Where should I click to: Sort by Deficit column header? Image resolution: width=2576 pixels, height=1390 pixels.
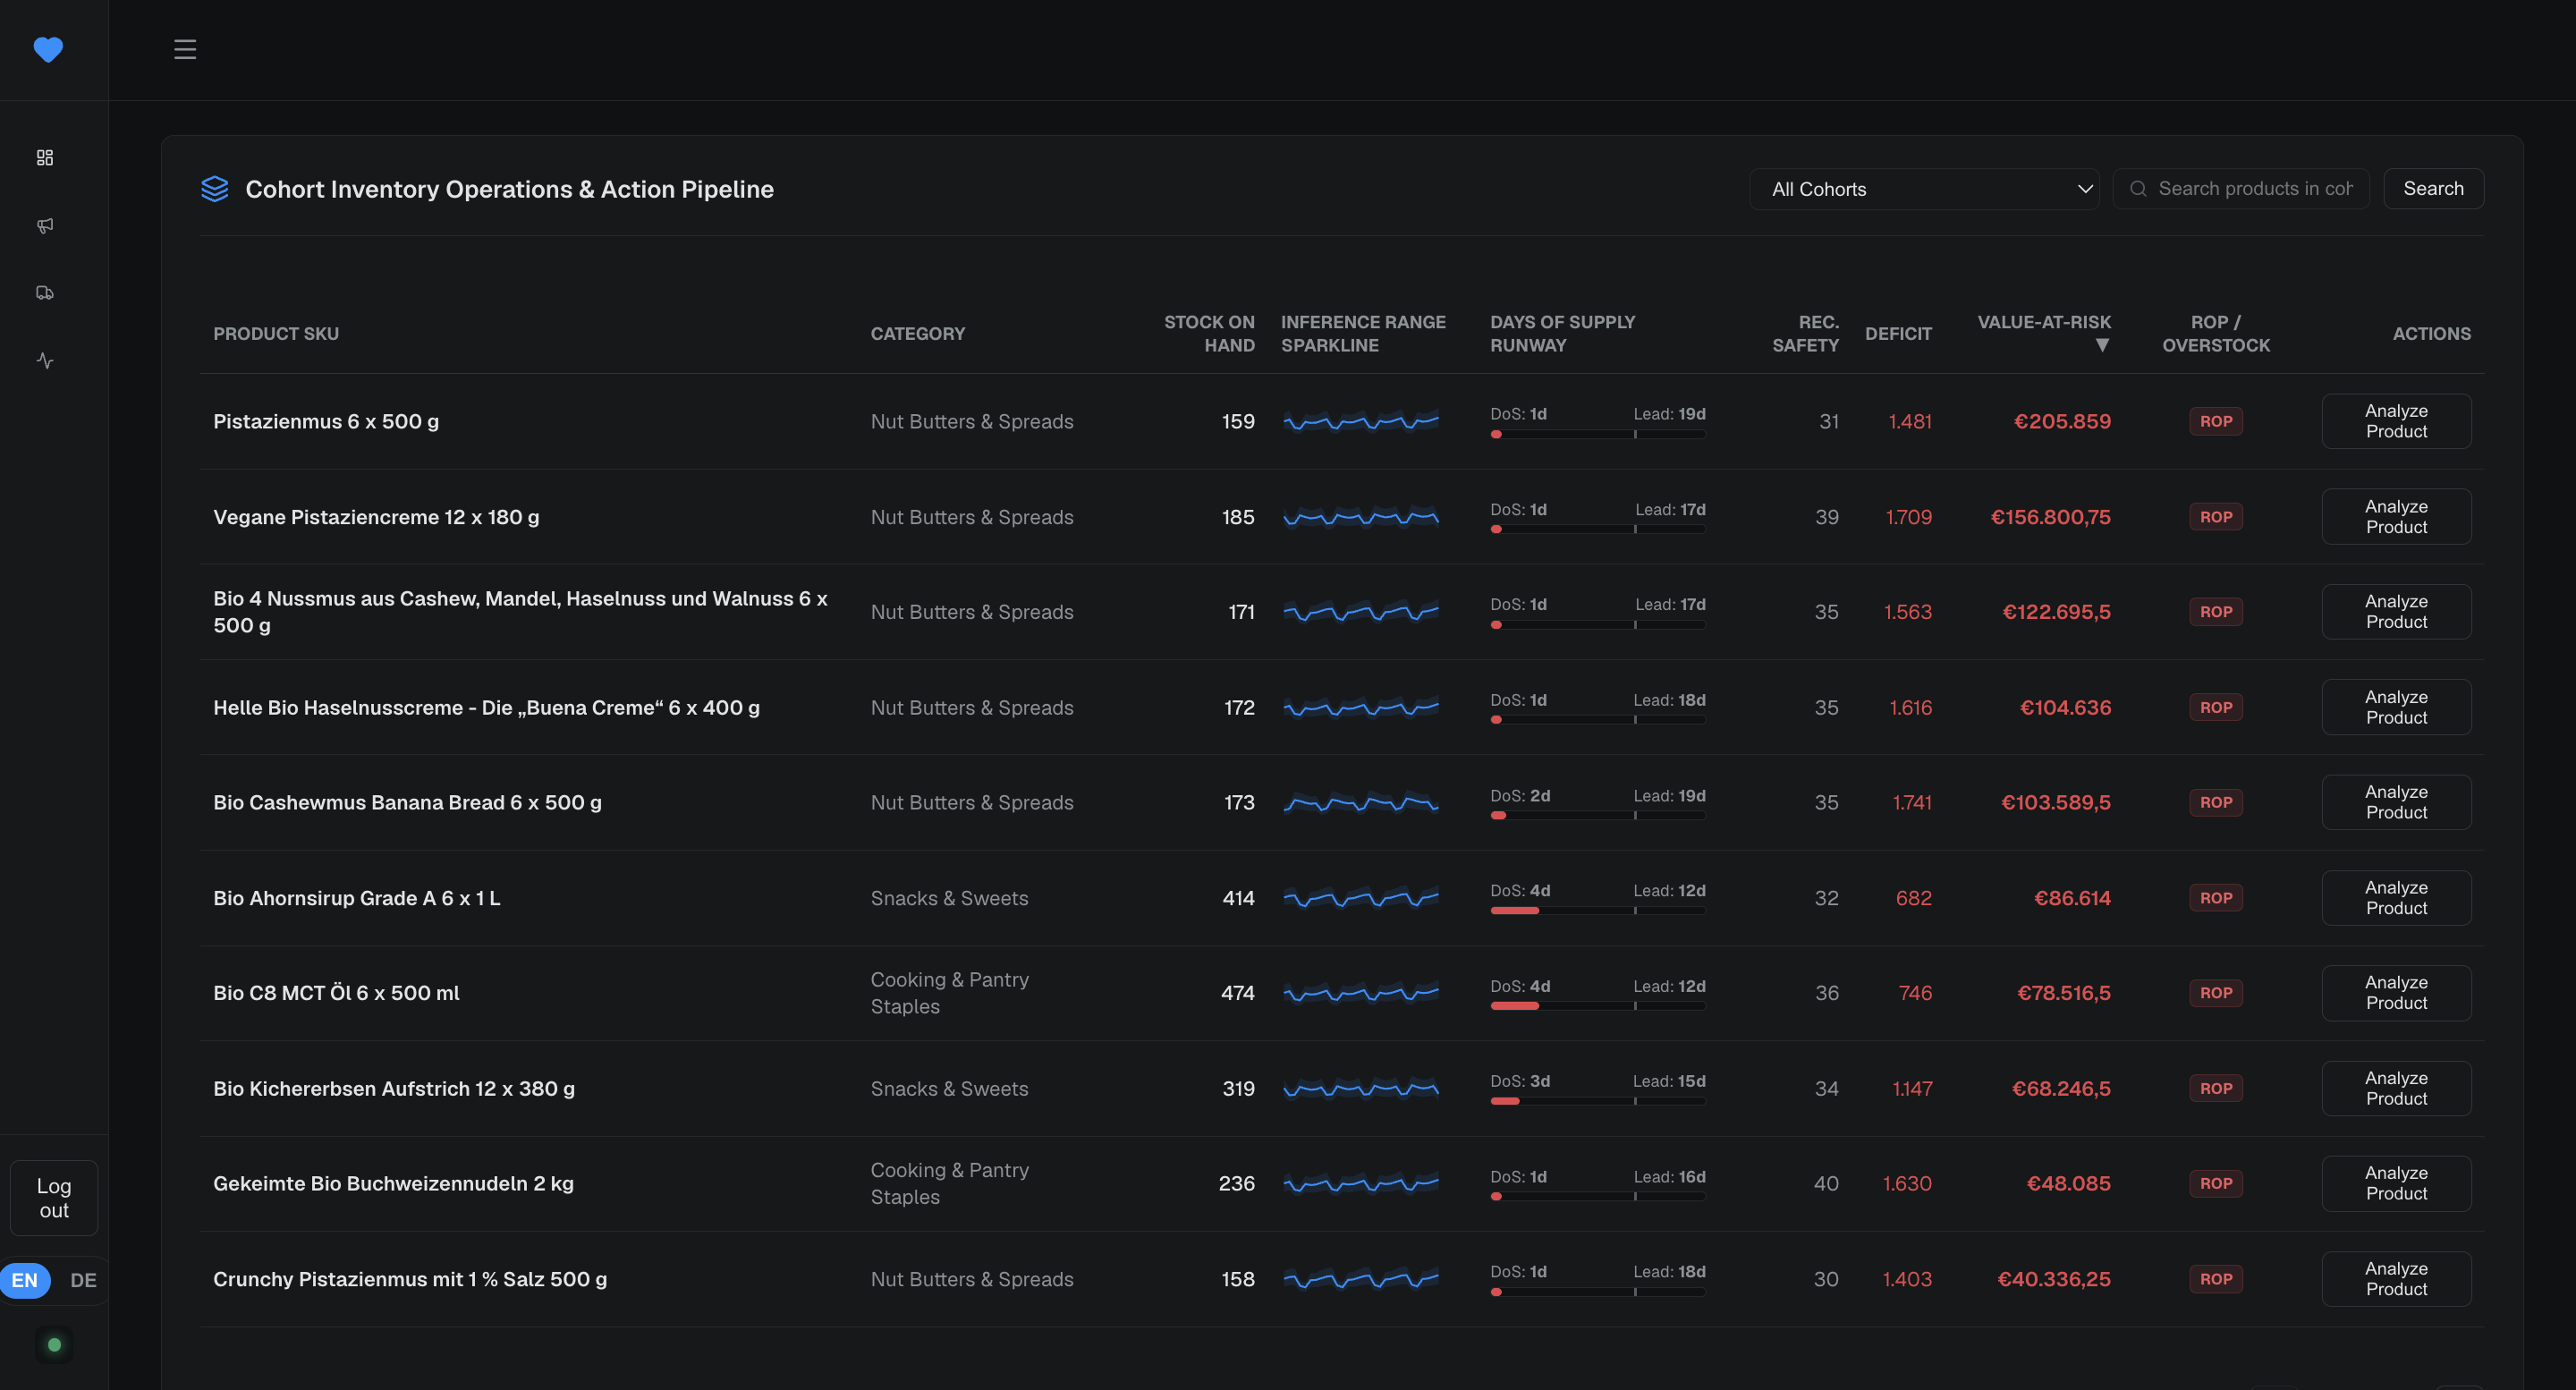tap(1898, 334)
